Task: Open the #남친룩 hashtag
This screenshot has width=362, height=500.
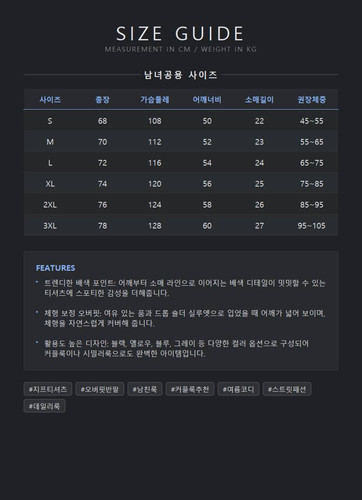Action: [x=145, y=389]
